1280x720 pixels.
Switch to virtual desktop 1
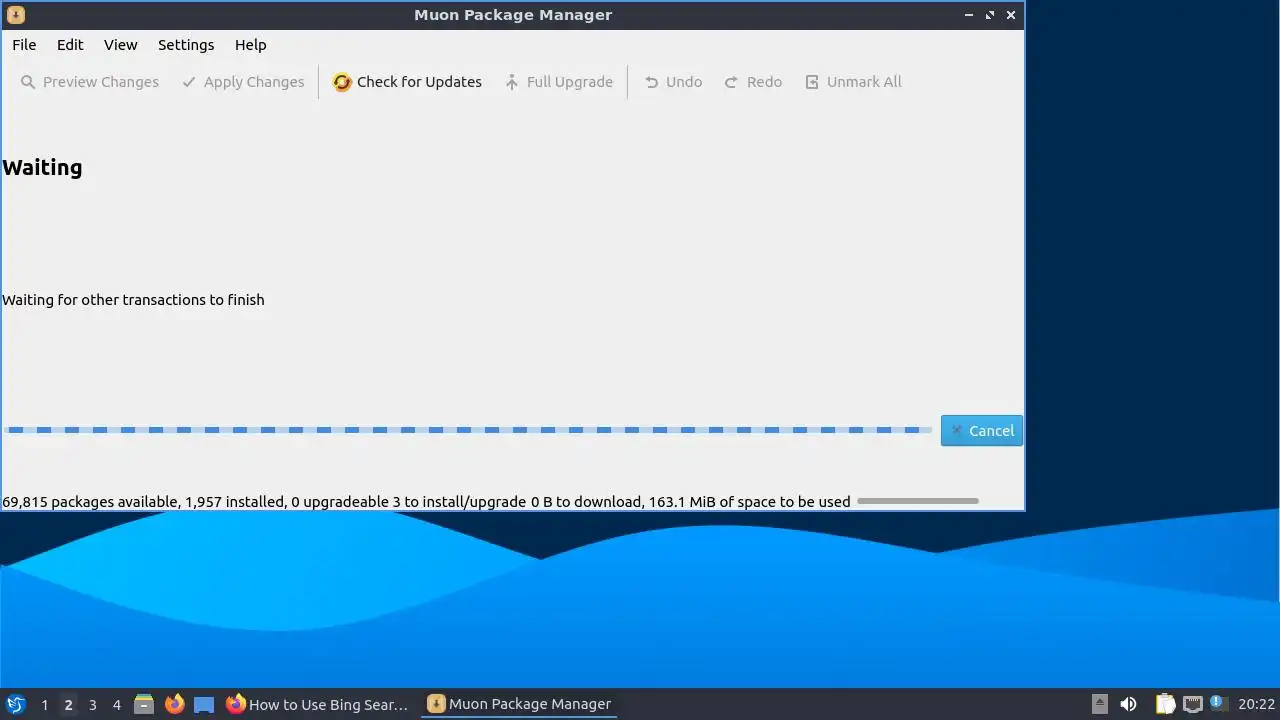pos(44,705)
